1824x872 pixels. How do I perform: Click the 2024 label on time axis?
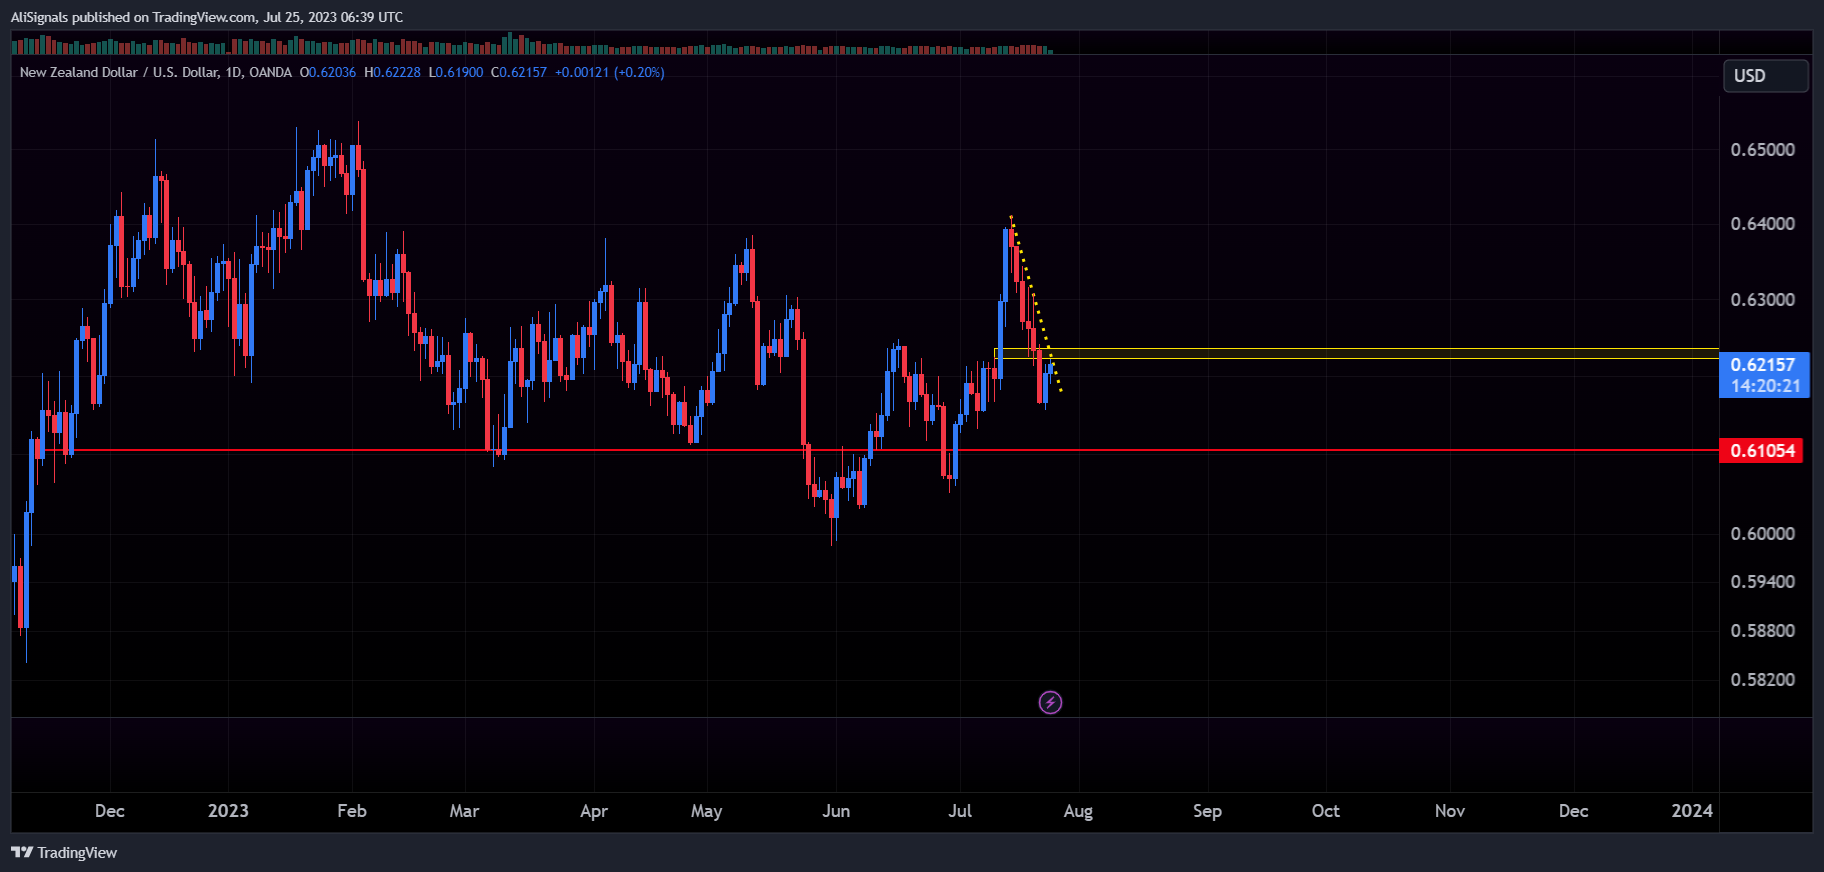tap(1692, 811)
